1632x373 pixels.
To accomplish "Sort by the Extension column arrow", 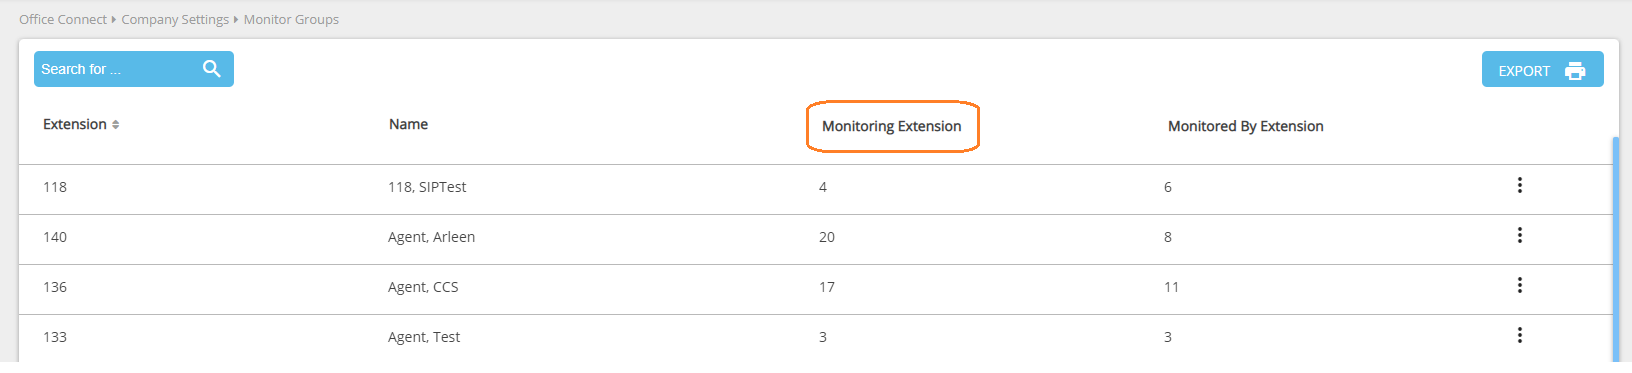I will click(116, 125).
